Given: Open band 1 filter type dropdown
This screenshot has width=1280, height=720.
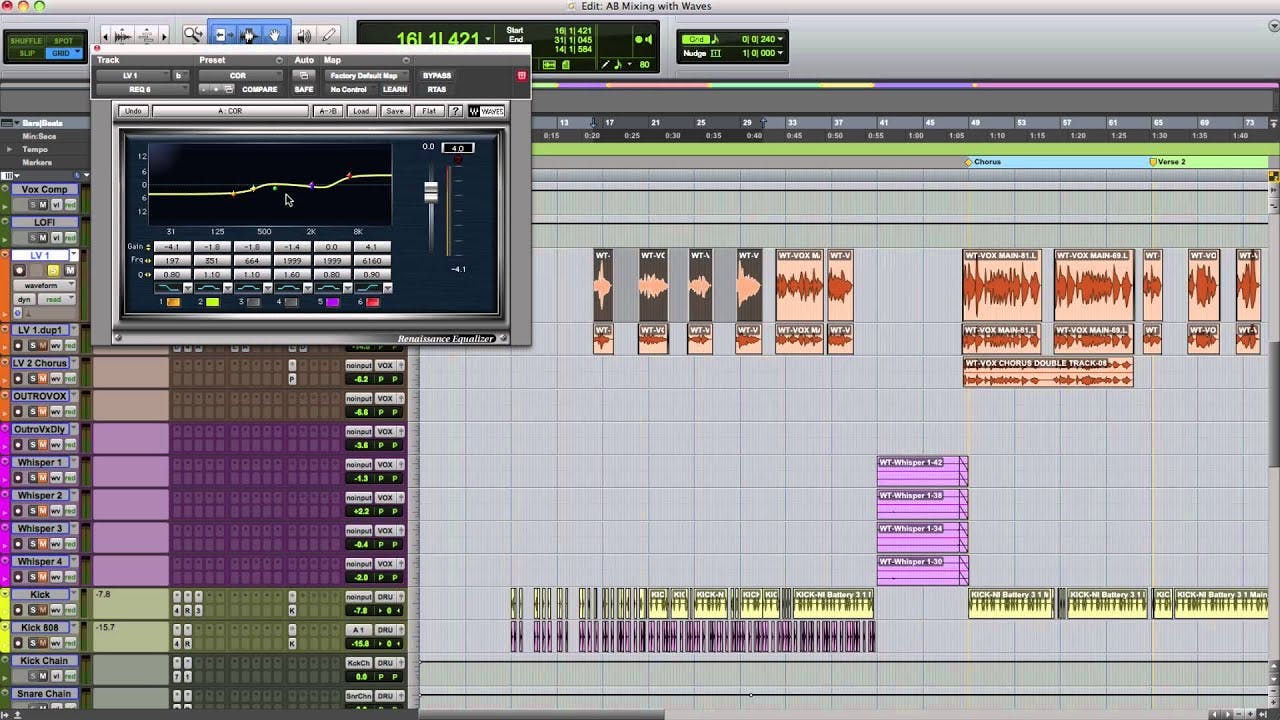Looking at the screenshot, I should (x=188, y=288).
